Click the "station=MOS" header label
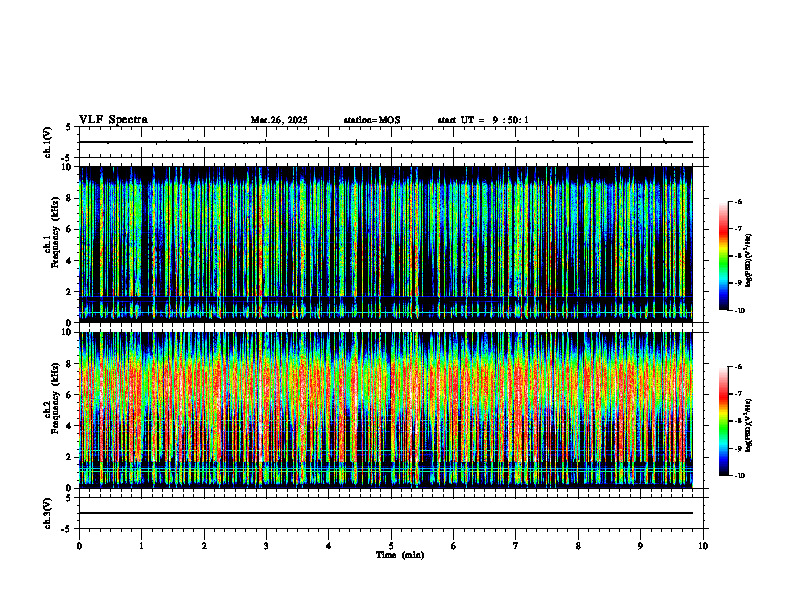Screen dimensions: 792x612 point(372,120)
